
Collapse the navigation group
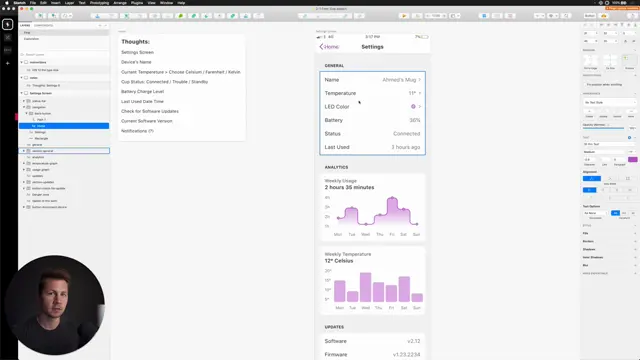(24, 107)
